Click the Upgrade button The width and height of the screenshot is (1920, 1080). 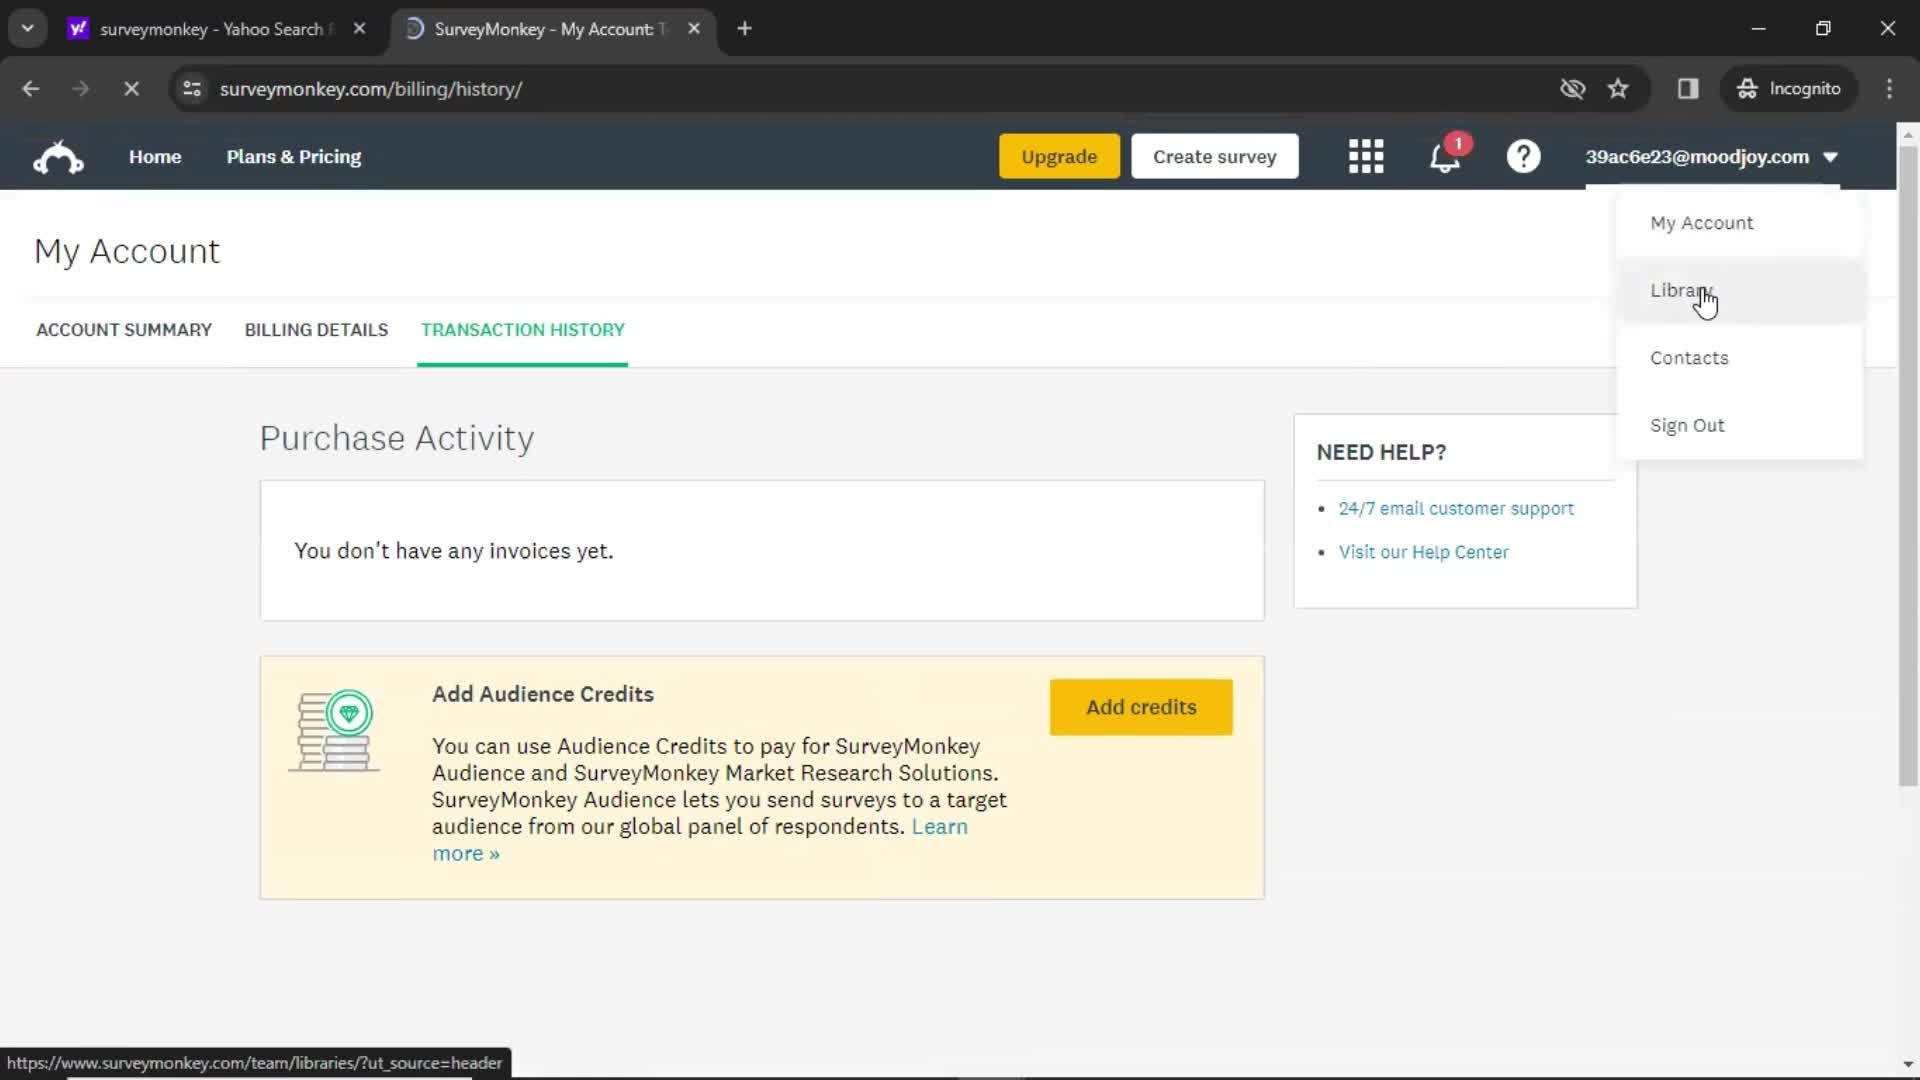point(1059,156)
